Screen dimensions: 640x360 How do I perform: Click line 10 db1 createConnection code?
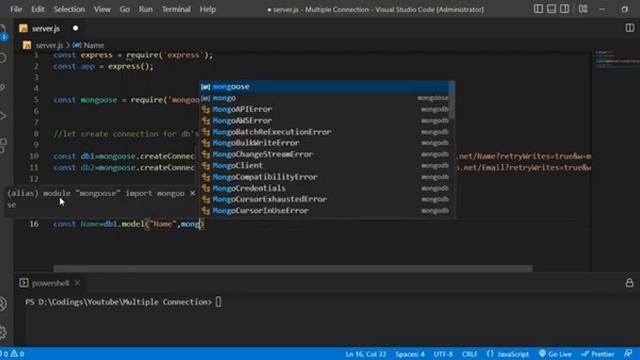click(x=124, y=156)
